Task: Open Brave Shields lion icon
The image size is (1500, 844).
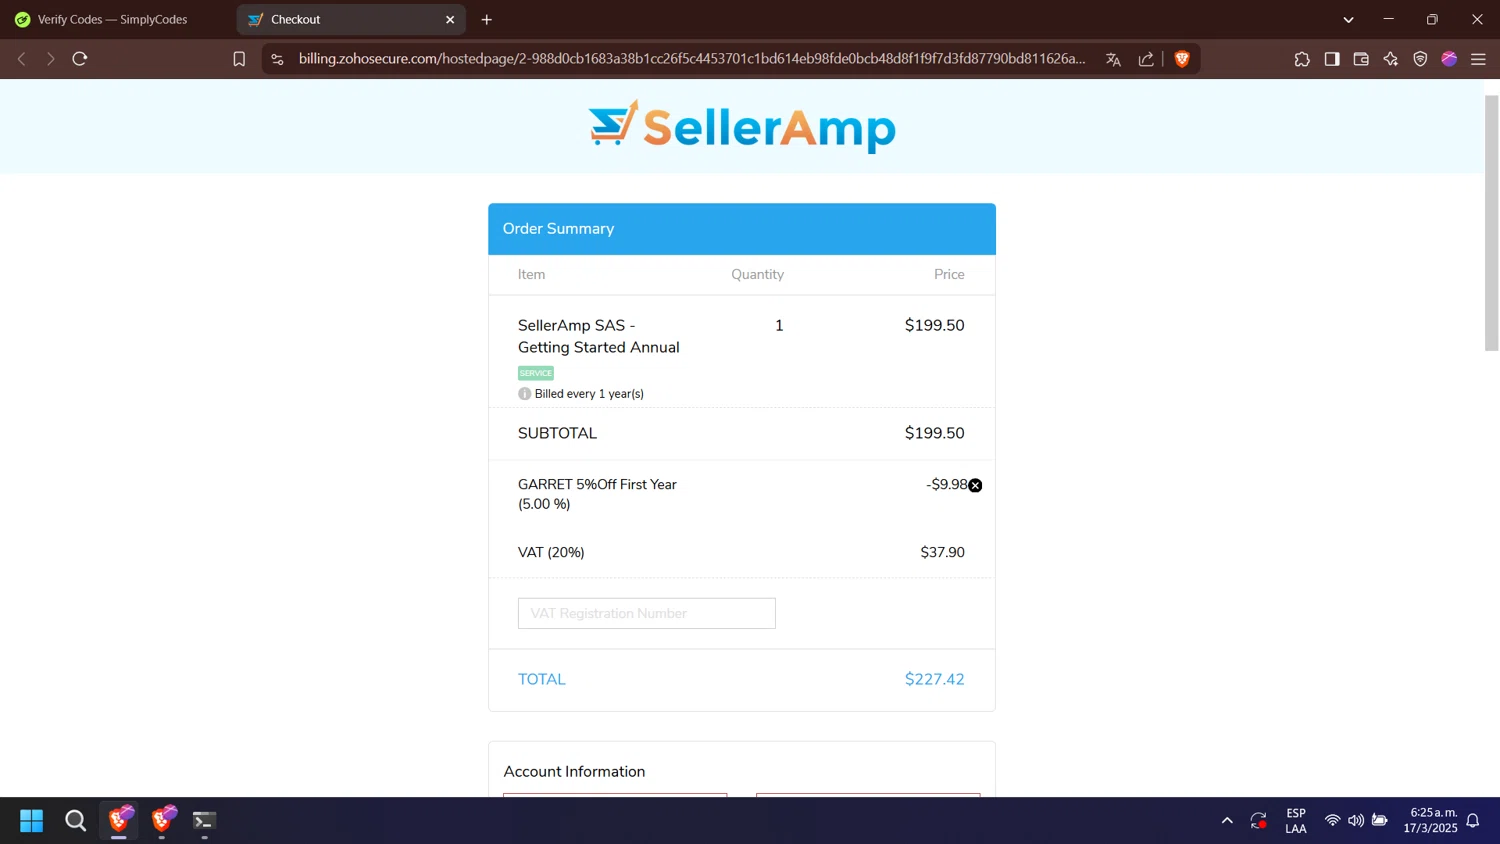Action: point(1182,59)
